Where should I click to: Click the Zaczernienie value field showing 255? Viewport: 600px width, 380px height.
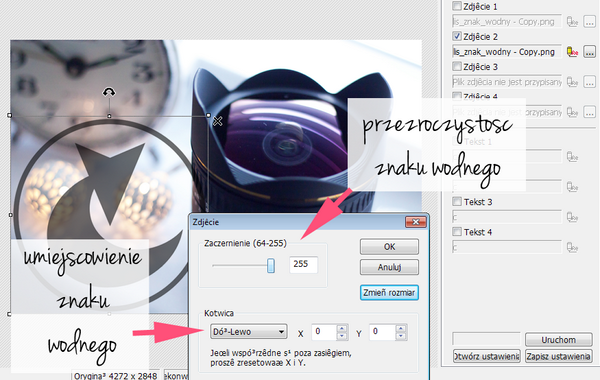[303, 264]
